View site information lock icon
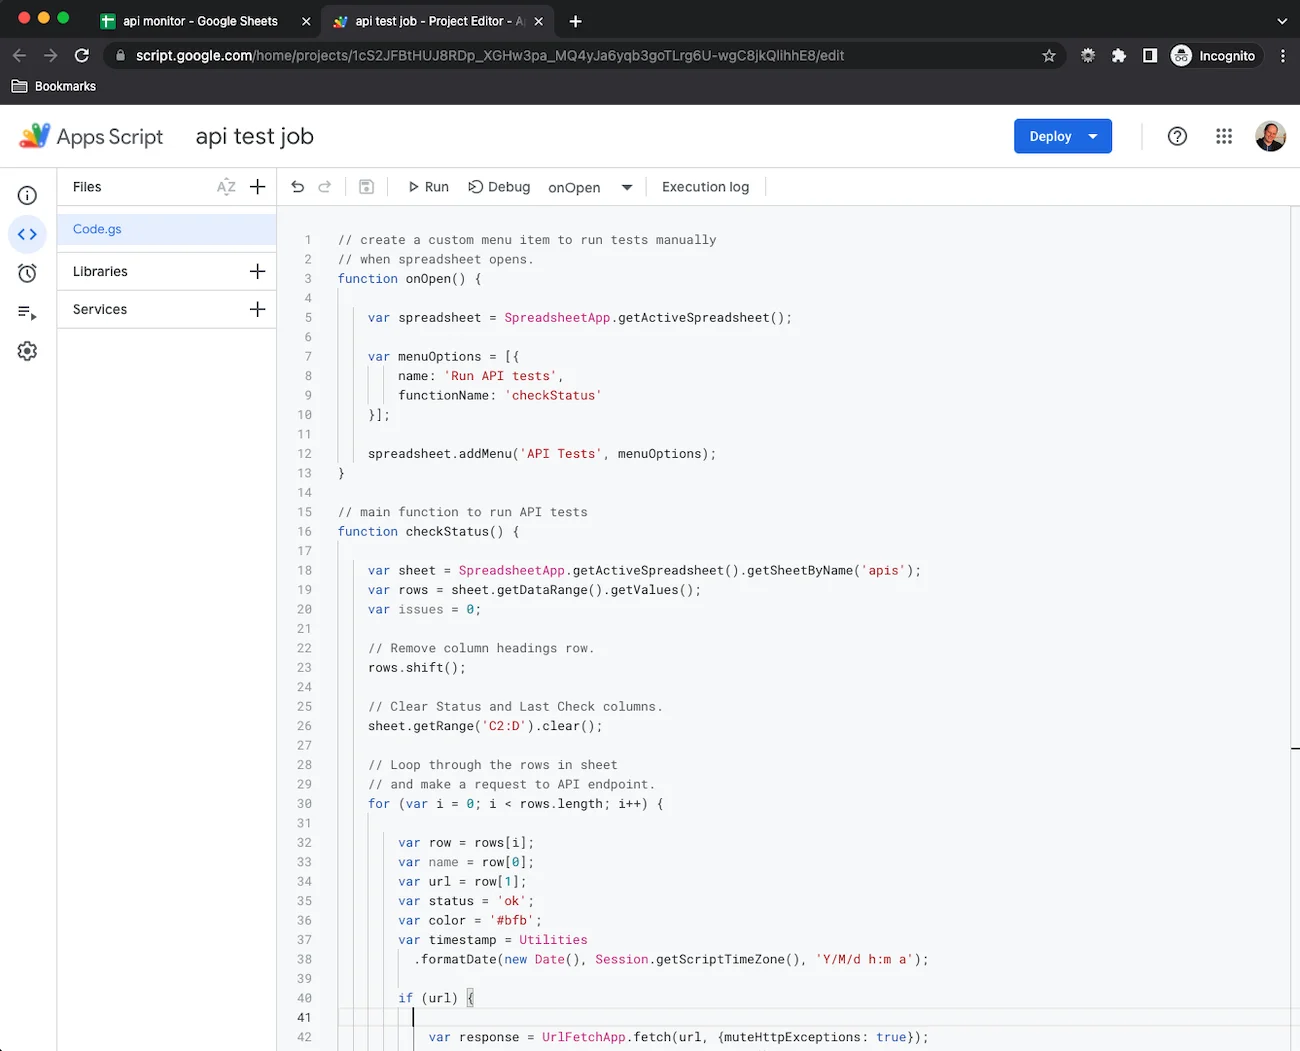Screen dimensions: 1300x1051 pyautogui.click(x=120, y=56)
